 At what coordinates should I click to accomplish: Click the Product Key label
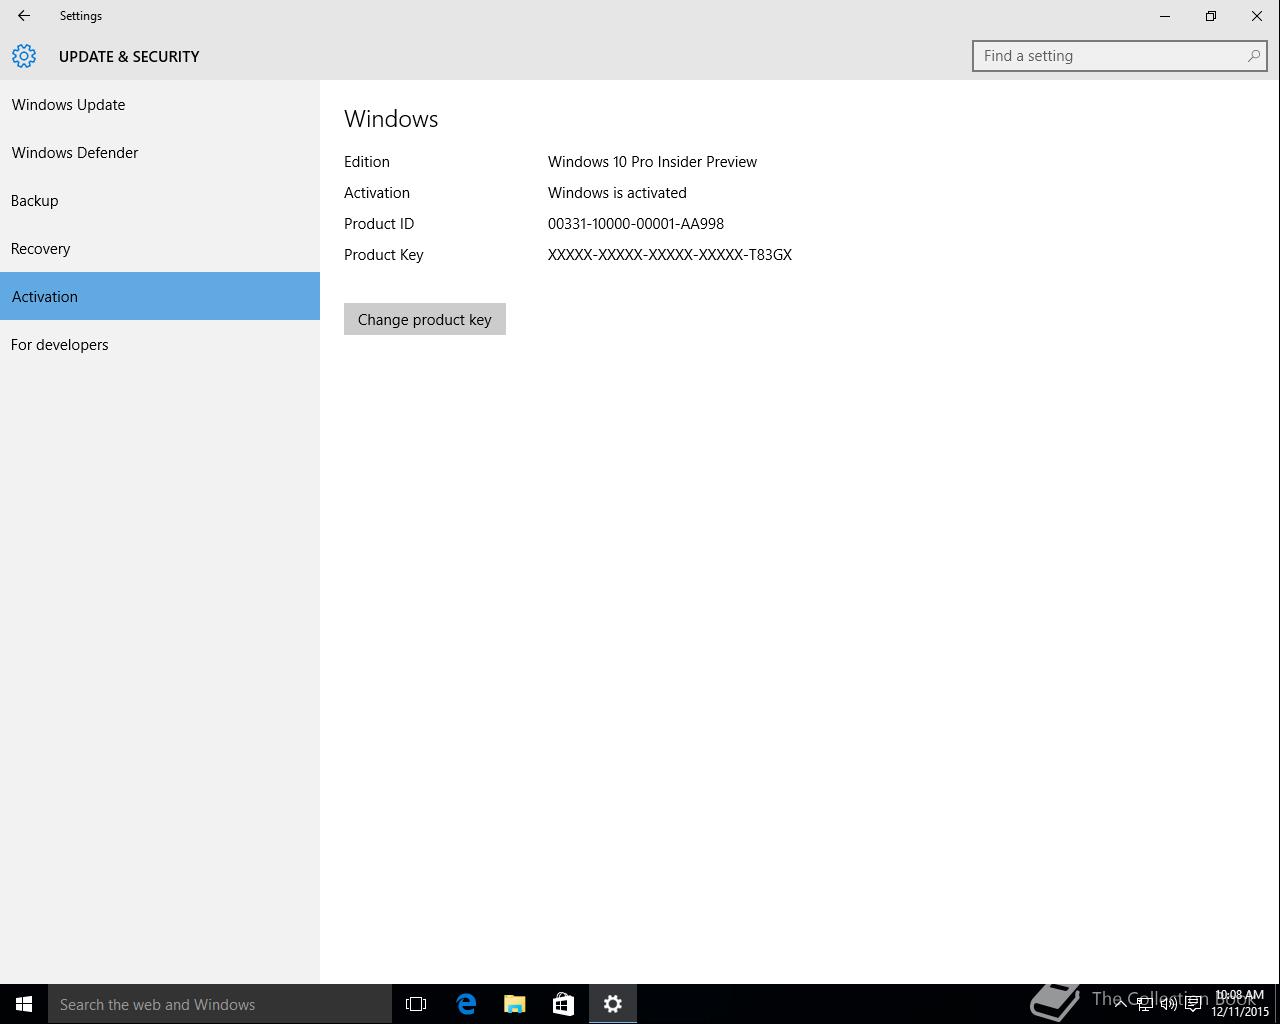pos(384,255)
